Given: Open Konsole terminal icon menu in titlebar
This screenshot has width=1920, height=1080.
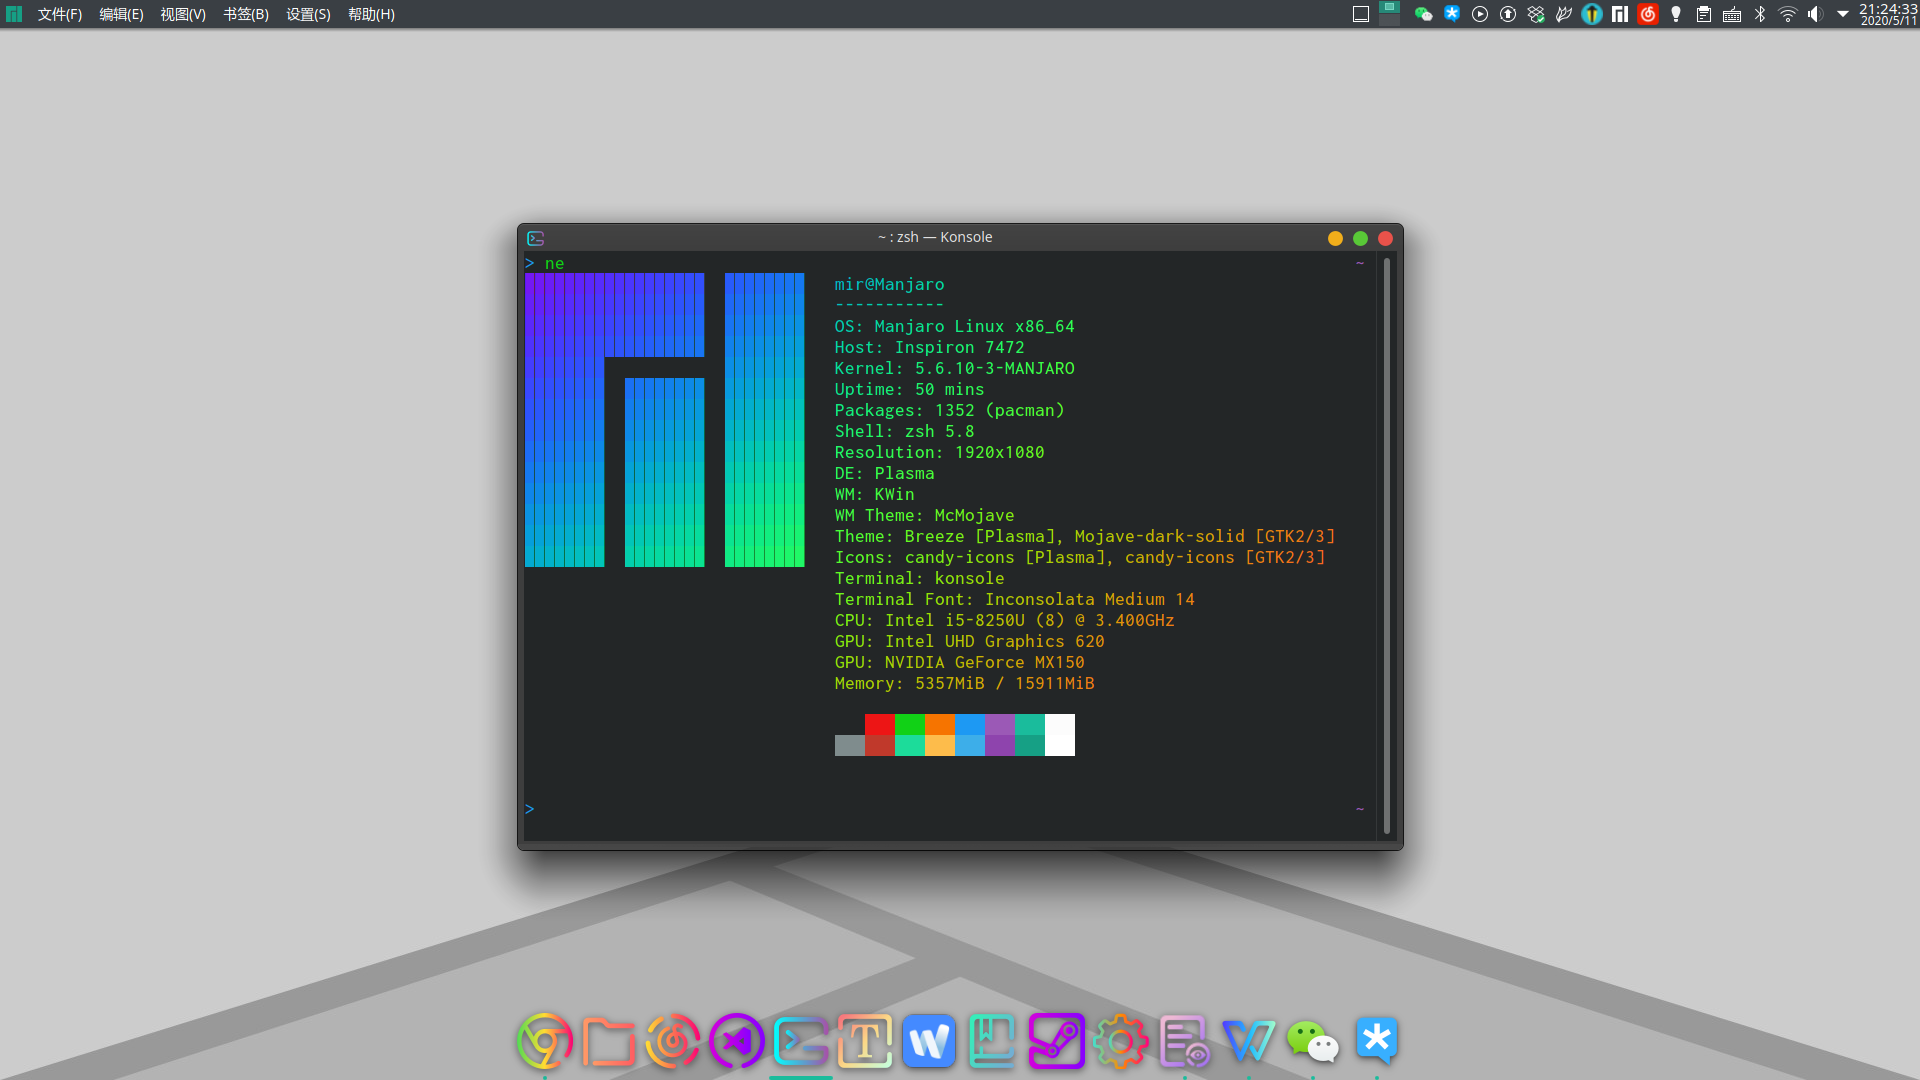Looking at the screenshot, I should (536, 238).
